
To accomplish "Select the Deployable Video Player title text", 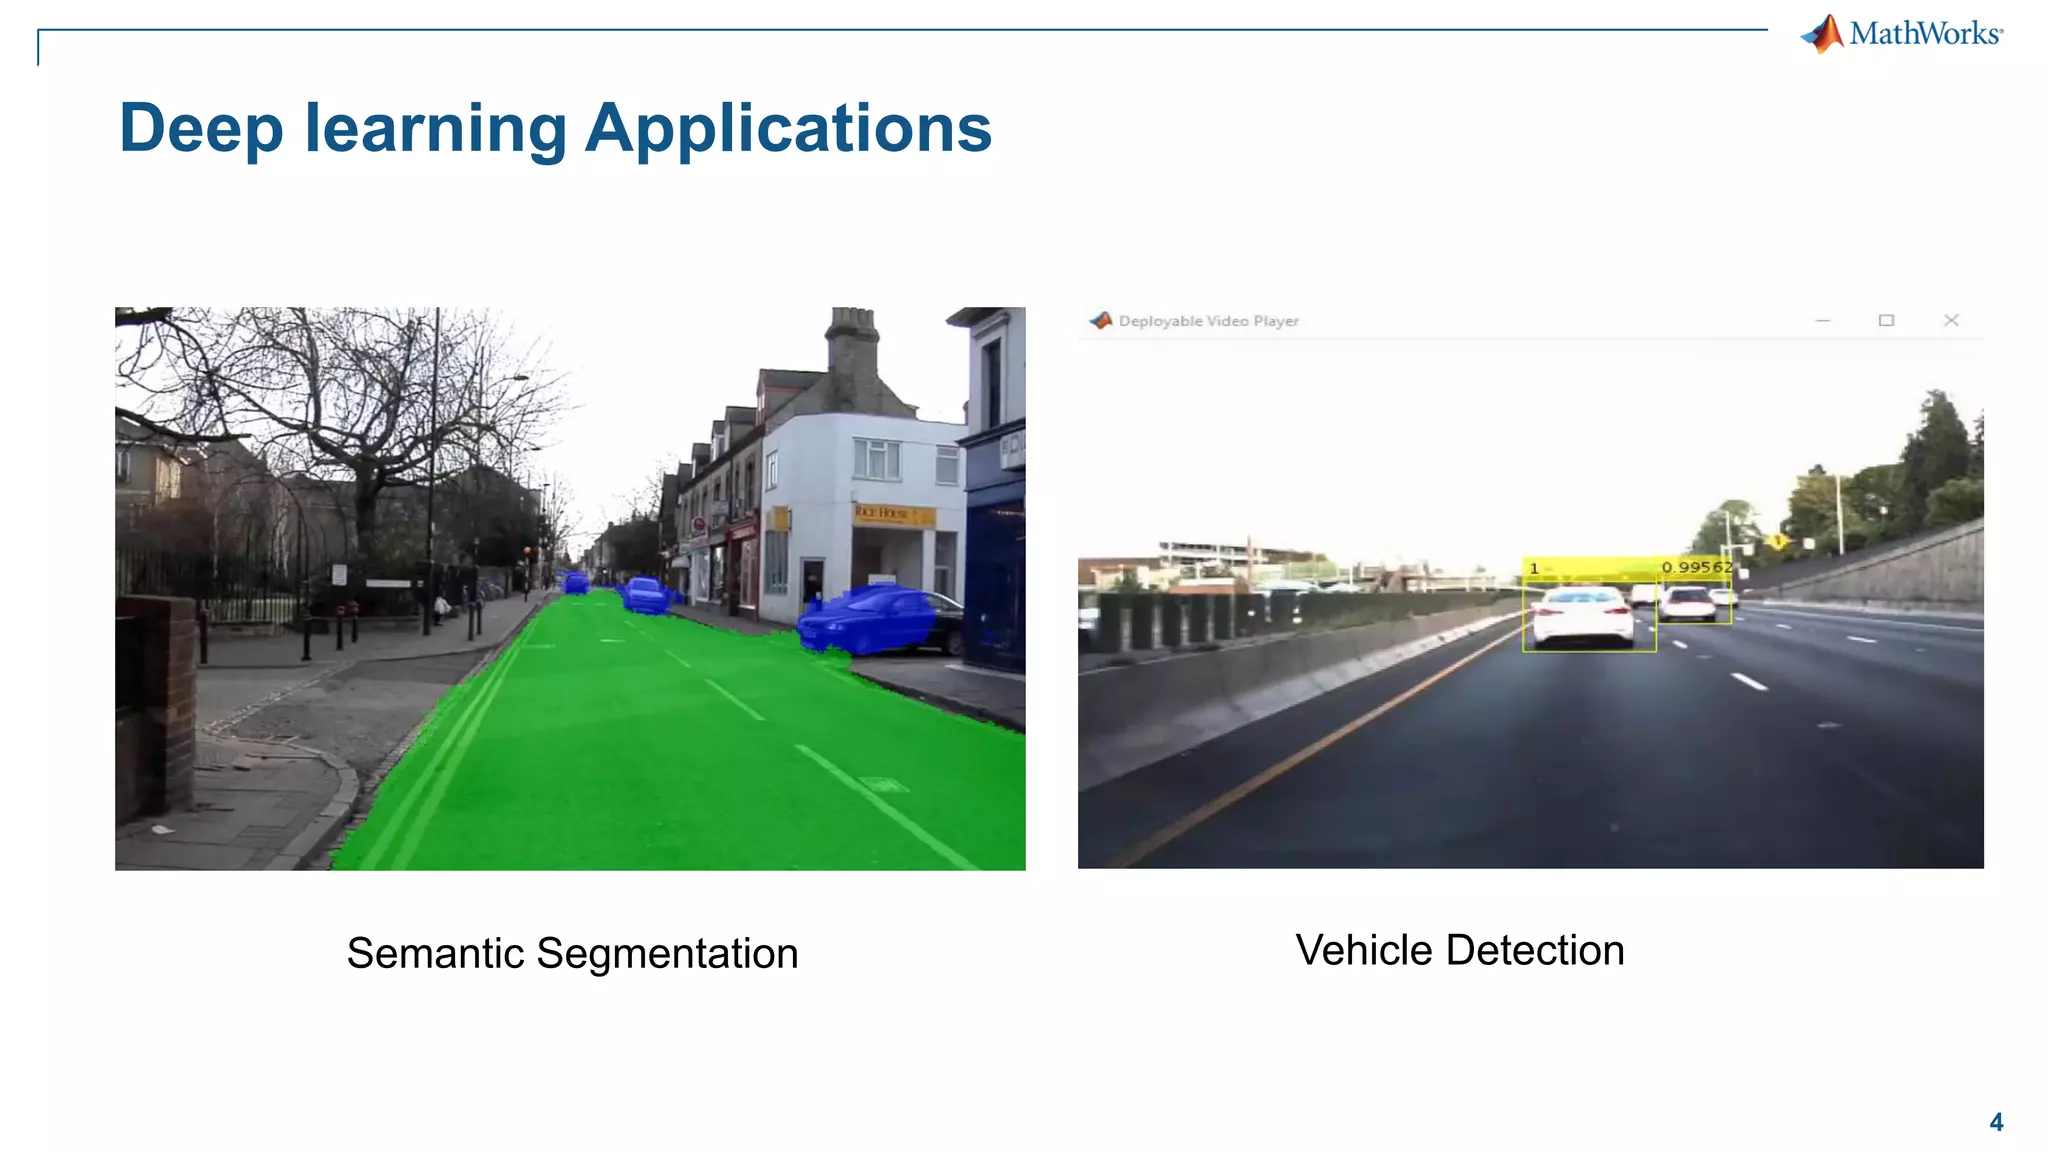I will point(1208,321).
